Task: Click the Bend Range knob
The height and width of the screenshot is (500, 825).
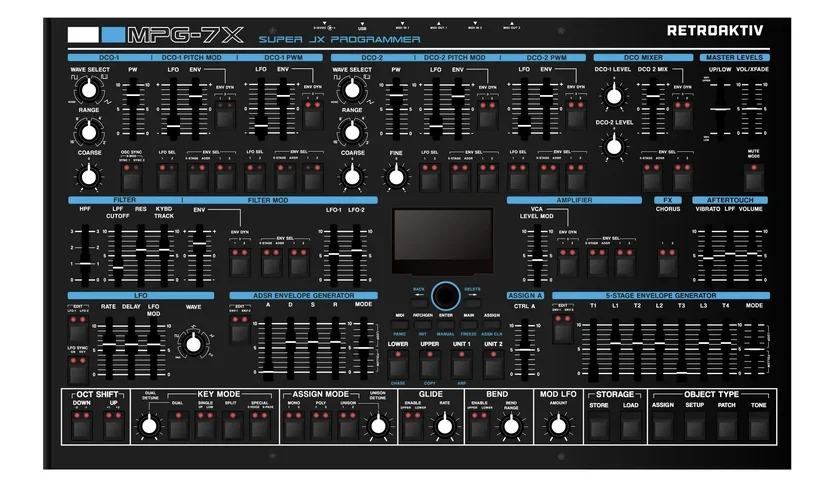Action: (511, 426)
